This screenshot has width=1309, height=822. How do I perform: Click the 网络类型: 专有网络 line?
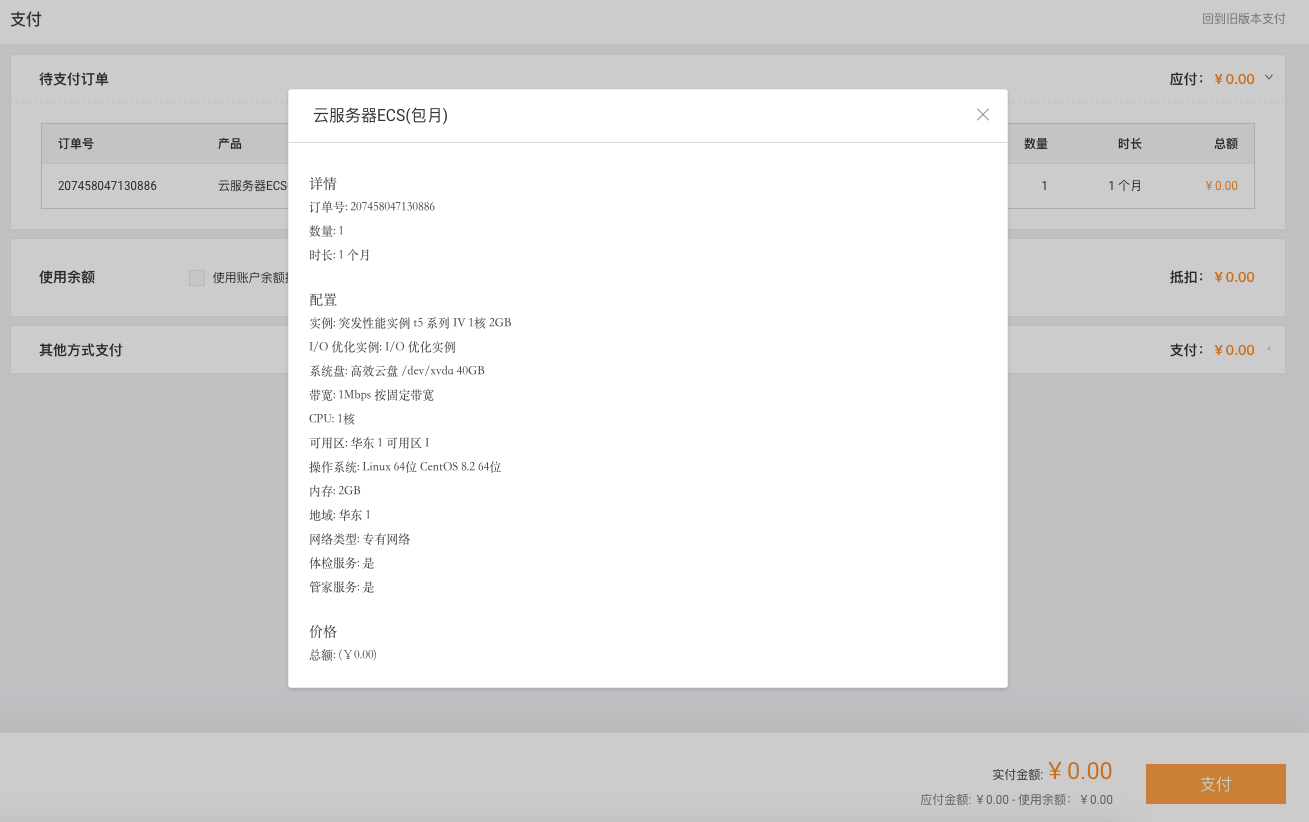(360, 539)
